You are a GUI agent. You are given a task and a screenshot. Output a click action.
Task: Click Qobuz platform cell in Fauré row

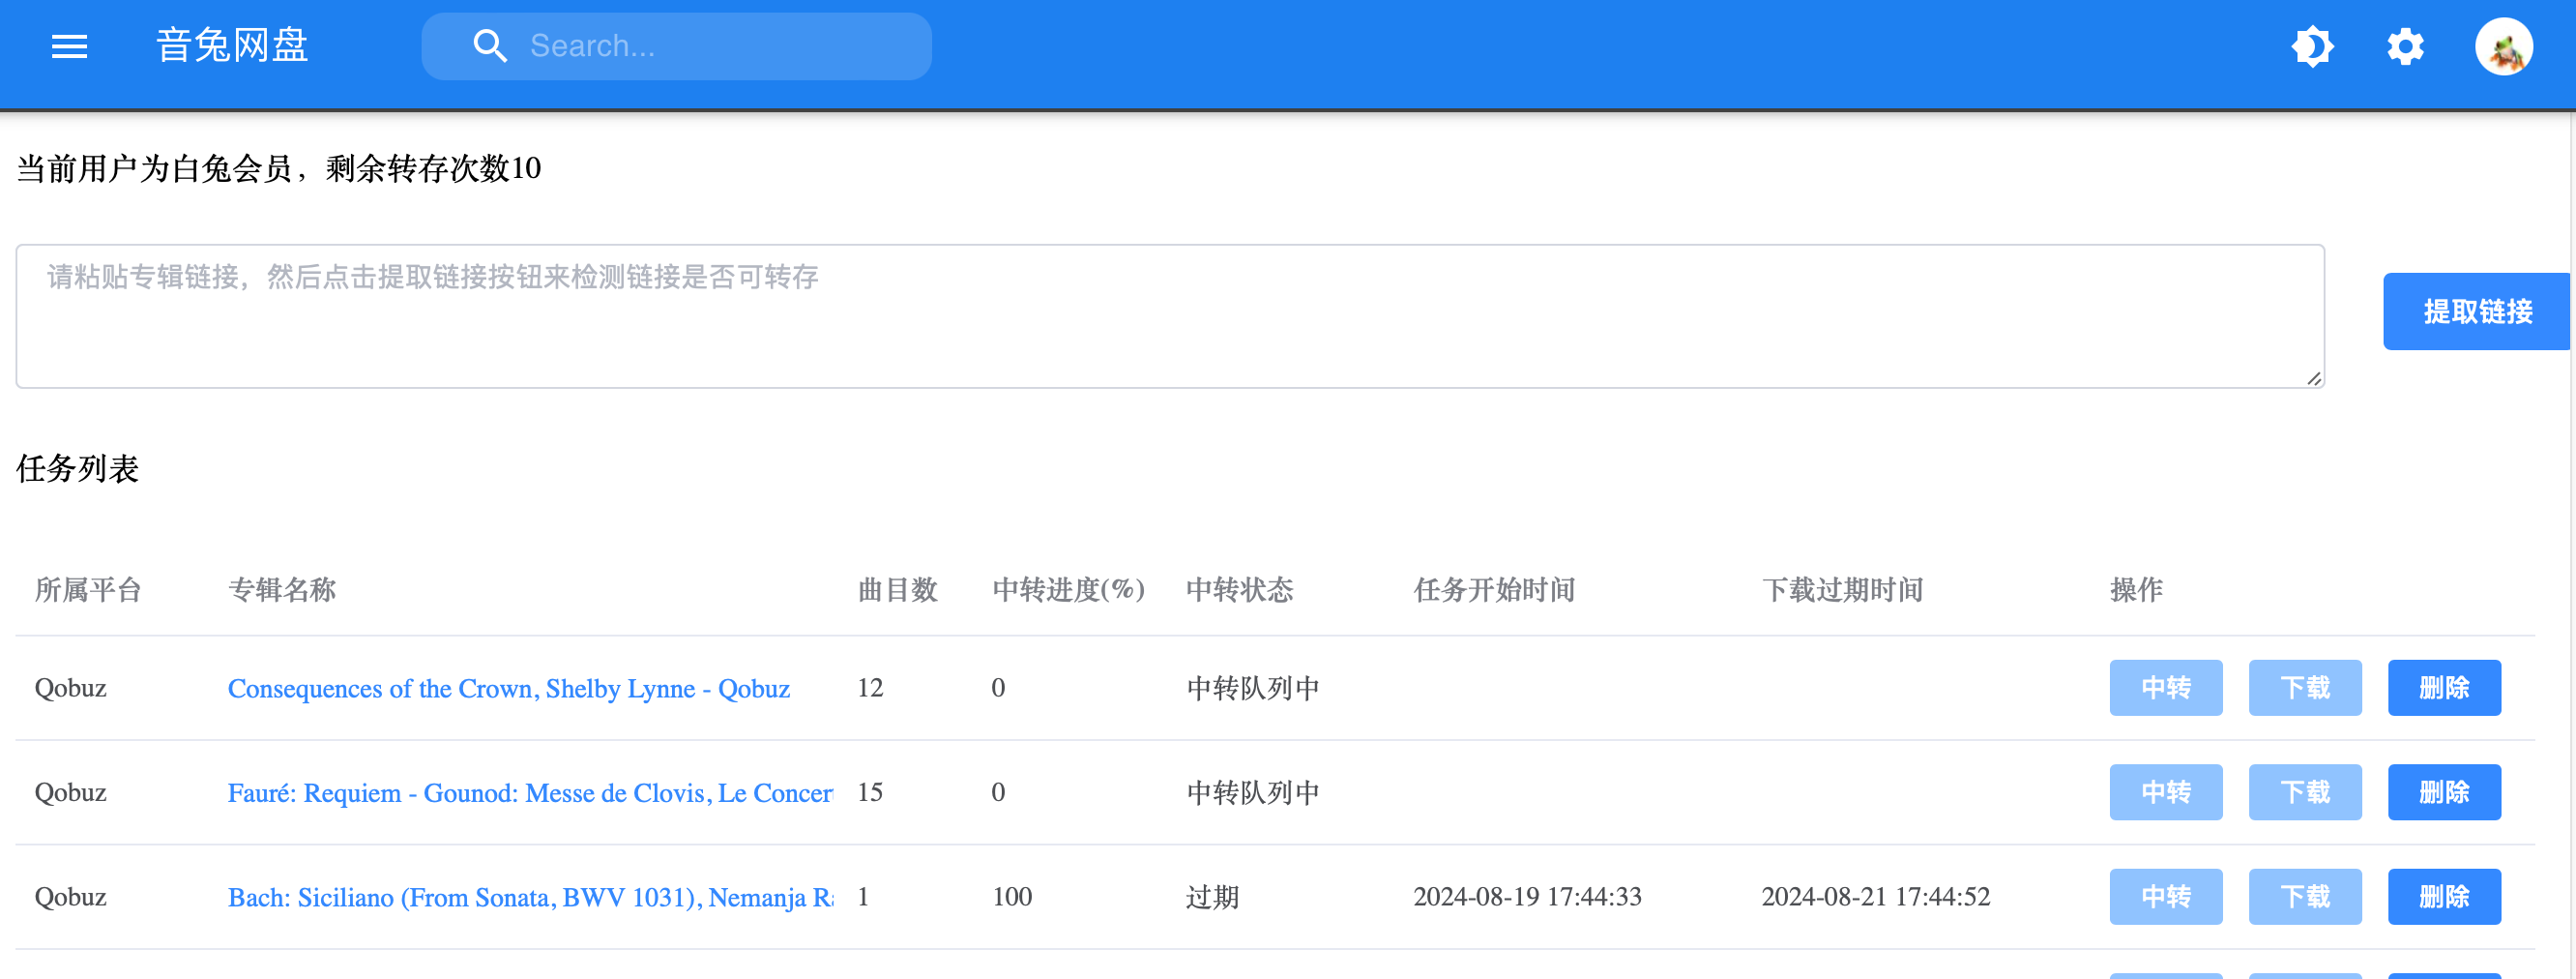[70, 792]
